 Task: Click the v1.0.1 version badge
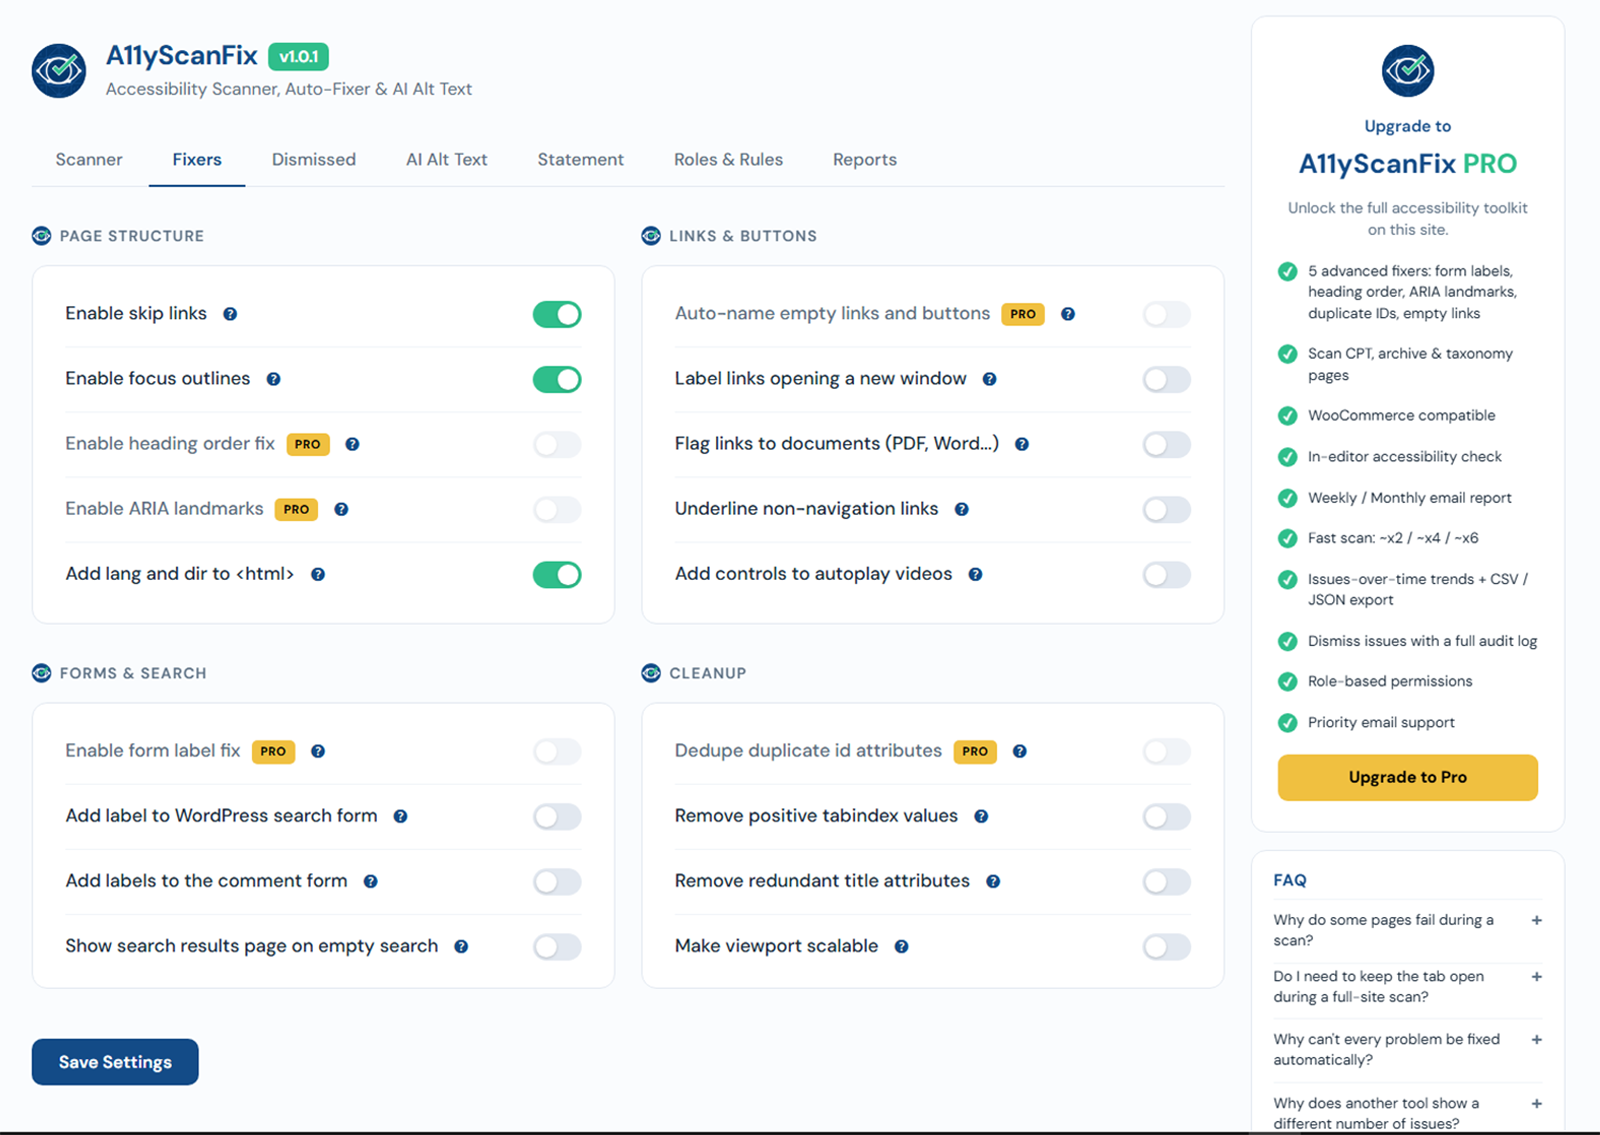coord(298,56)
